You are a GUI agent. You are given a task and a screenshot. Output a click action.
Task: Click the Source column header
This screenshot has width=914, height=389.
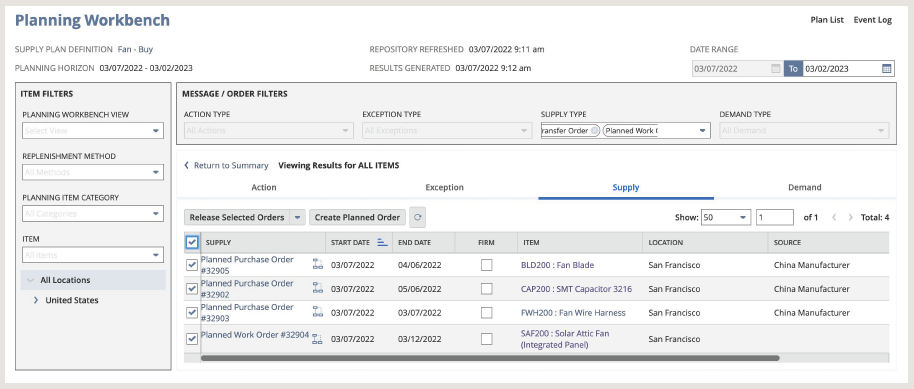click(828, 242)
